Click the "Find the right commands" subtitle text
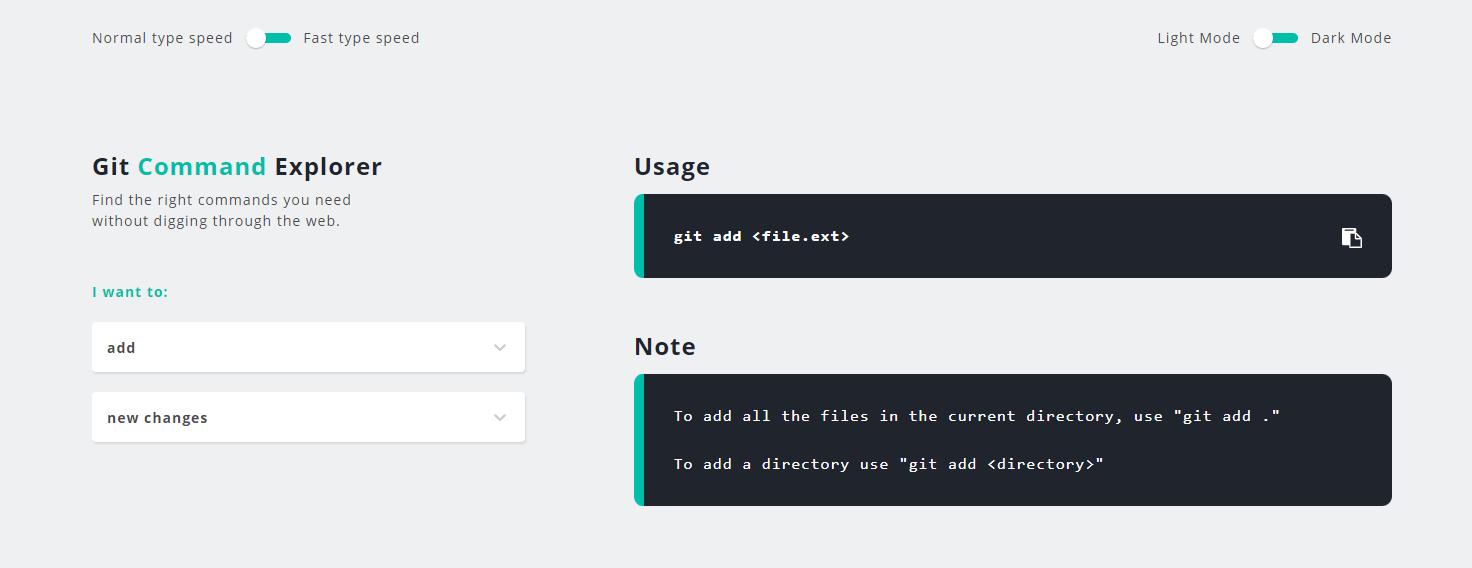1472x568 pixels. point(221,210)
